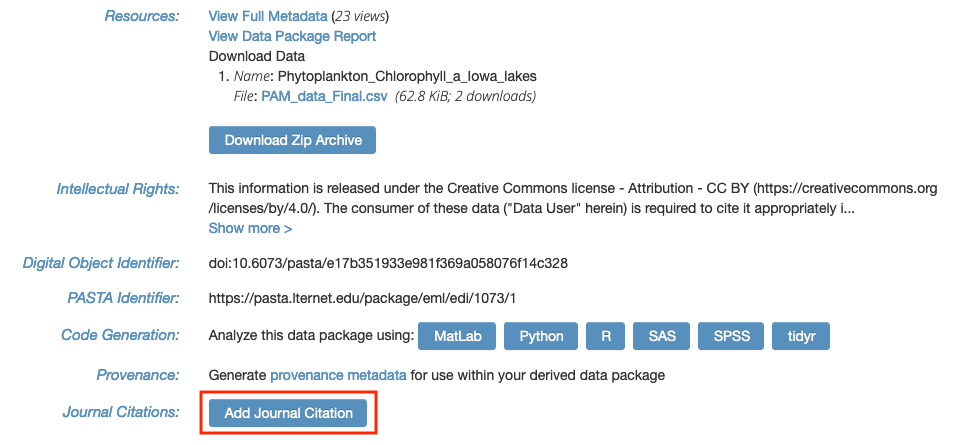Click the Provenance field label
This screenshot has width=959, height=445.
(138, 375)
